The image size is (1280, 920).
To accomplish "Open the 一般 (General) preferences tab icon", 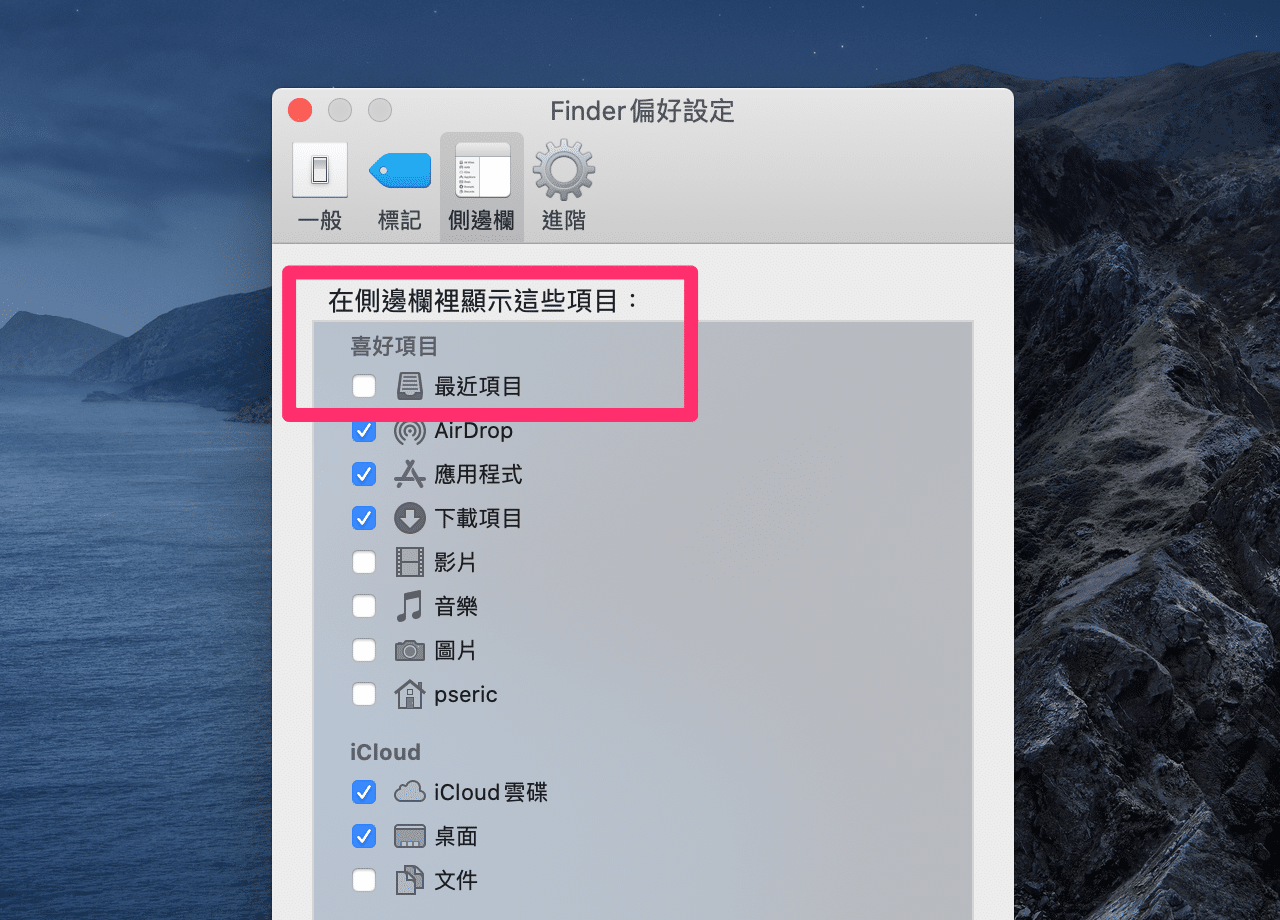I will pyautogui.click(x=320, y=170).
